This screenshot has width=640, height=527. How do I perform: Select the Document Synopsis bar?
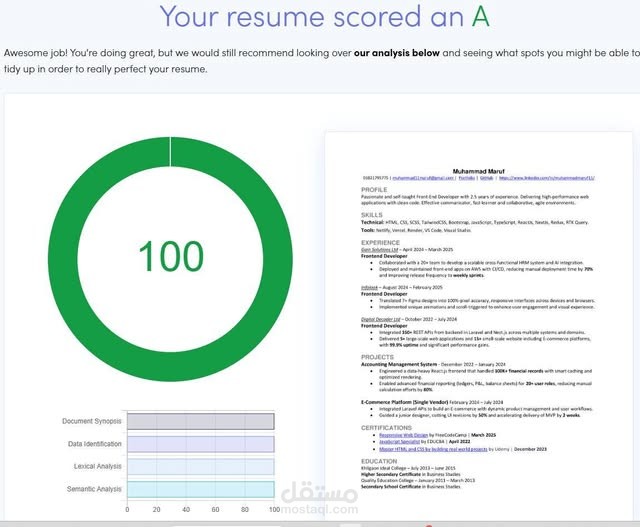pos(200,421)
